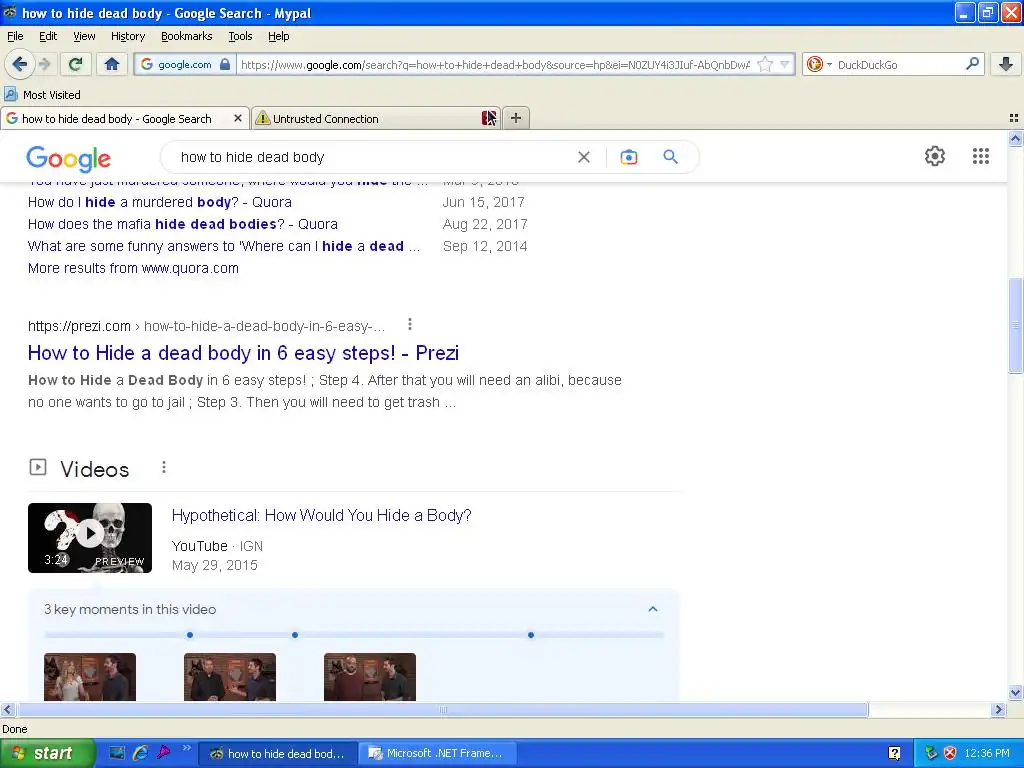Open the Google apps grid

tap(980, 156)
